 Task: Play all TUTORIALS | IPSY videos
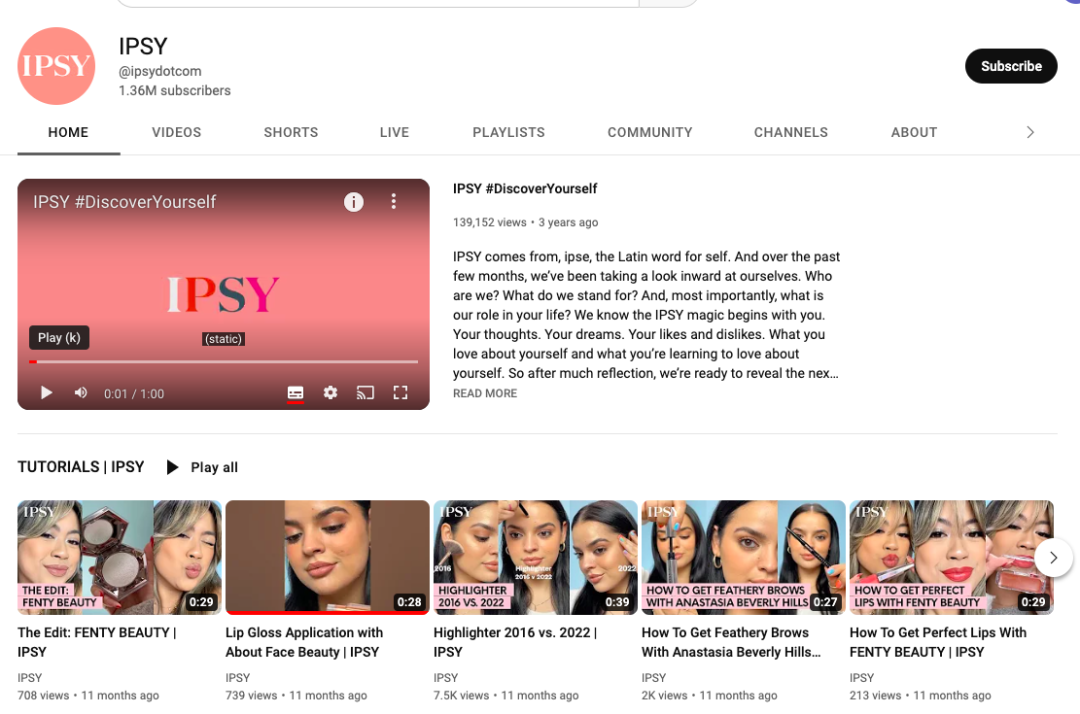(202, 467)
